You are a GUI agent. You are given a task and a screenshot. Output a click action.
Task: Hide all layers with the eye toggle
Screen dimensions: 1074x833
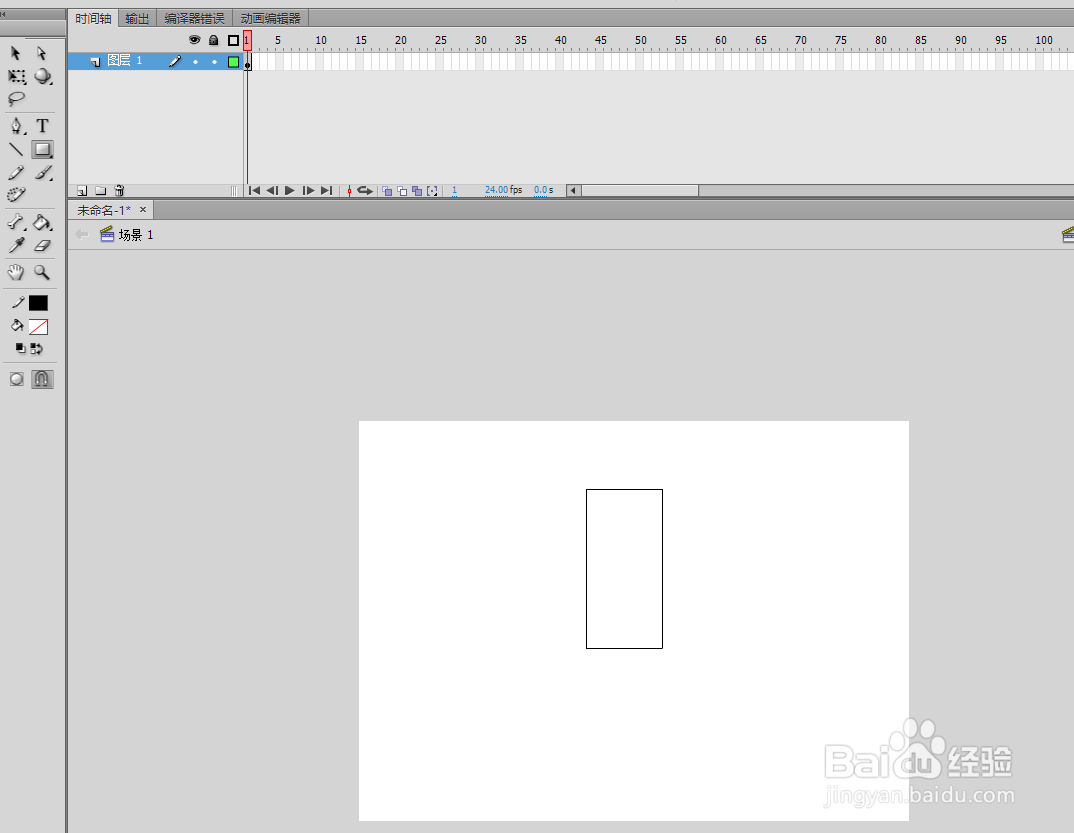tap(195, 39)
